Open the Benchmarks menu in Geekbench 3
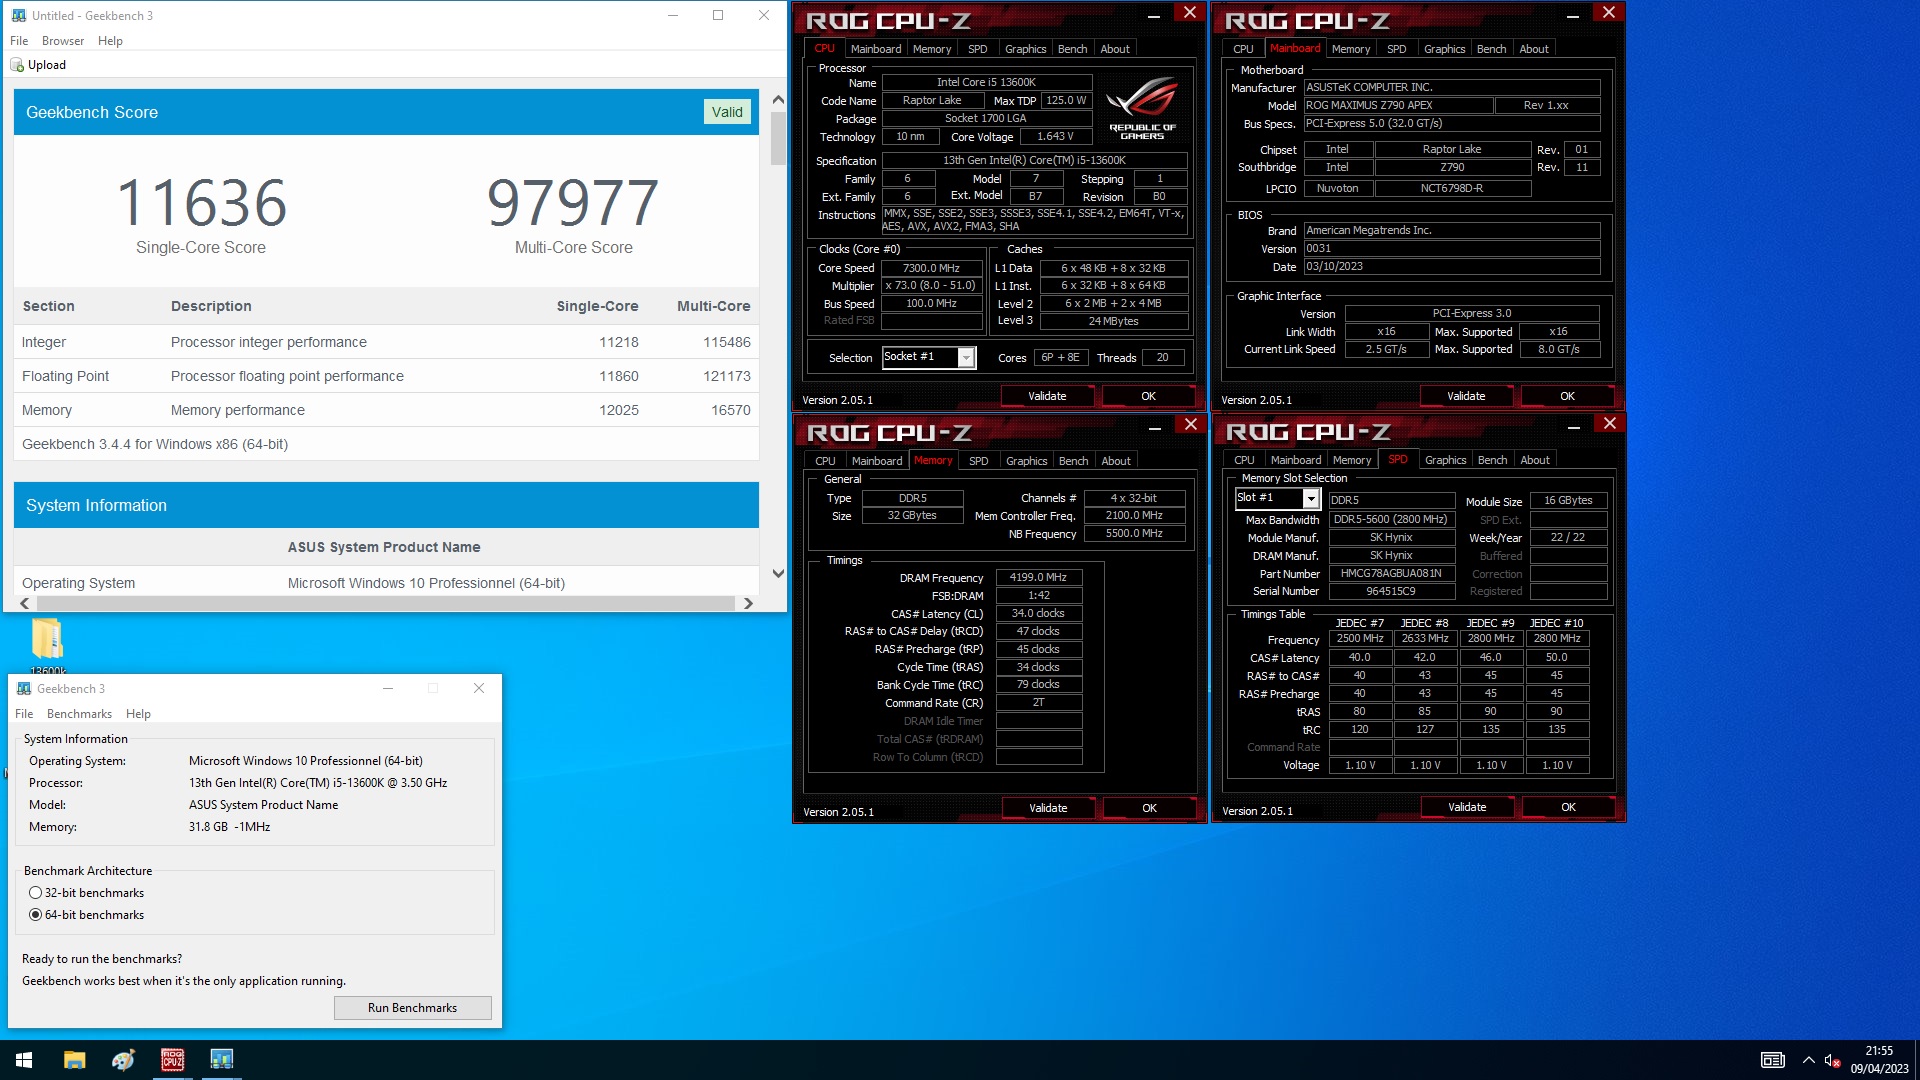Viewport: 1920px width, 1080px height. click(79, 714)
